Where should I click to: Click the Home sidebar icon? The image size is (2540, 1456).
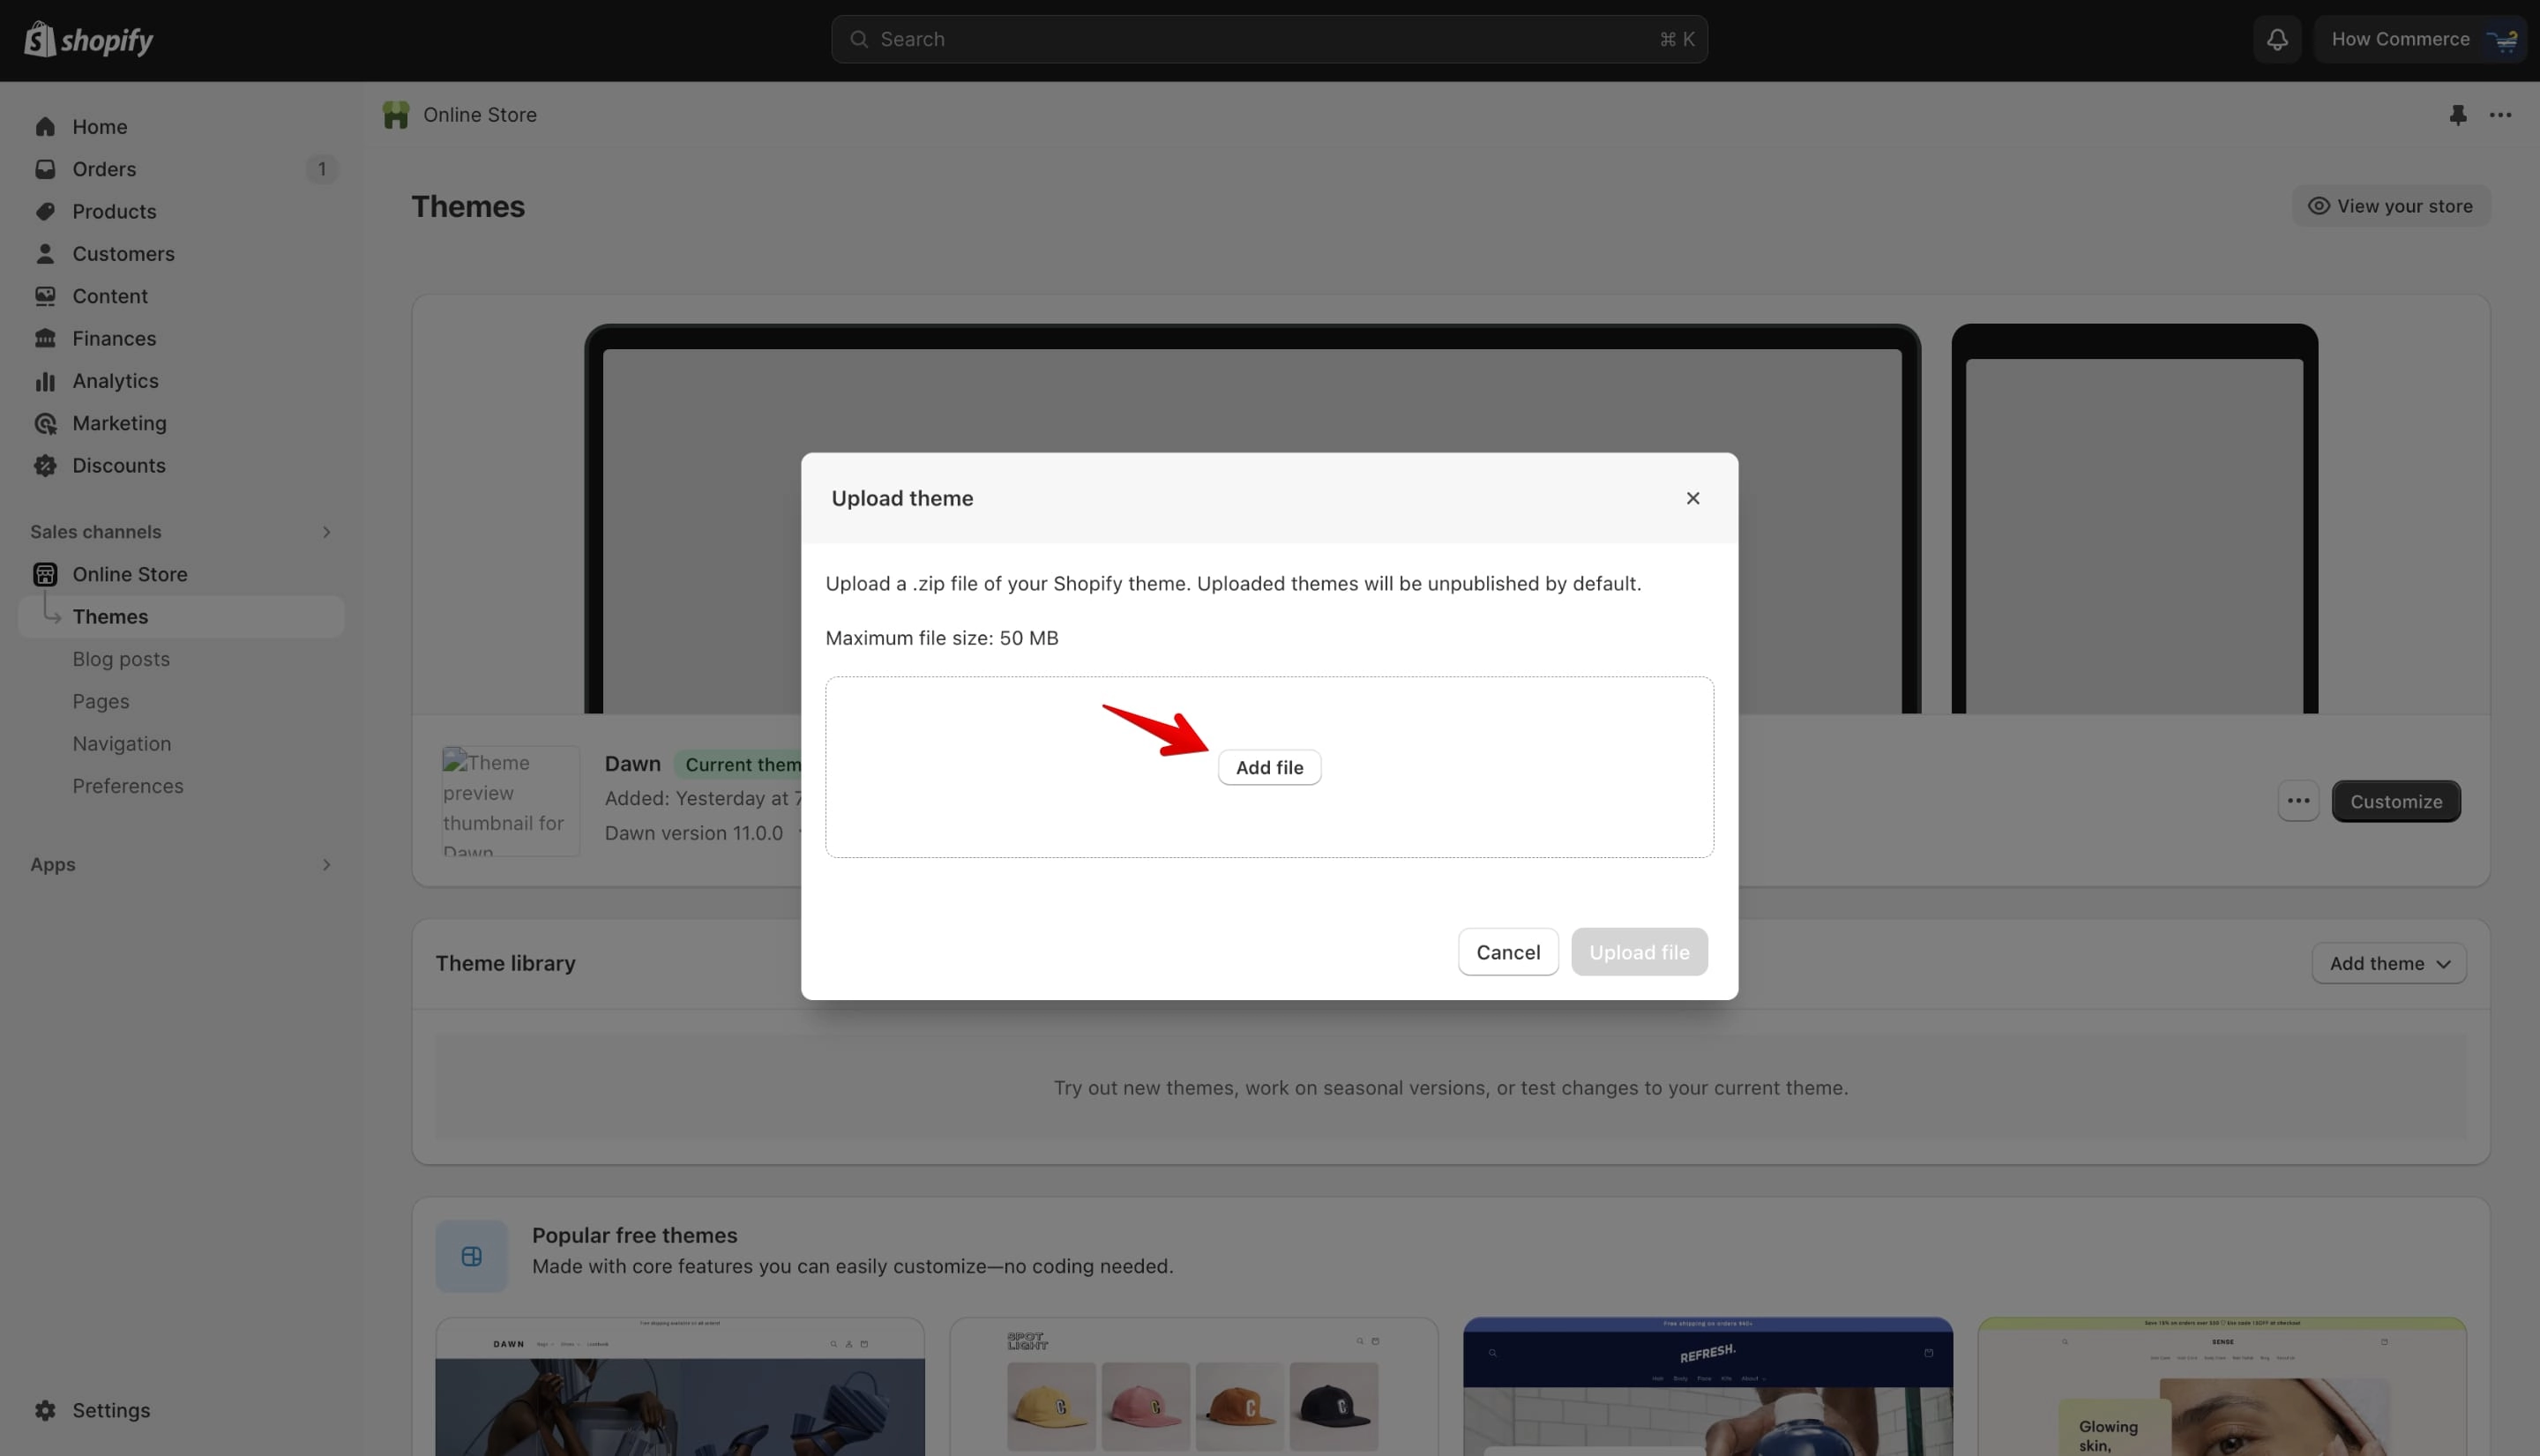pos(45,127)
